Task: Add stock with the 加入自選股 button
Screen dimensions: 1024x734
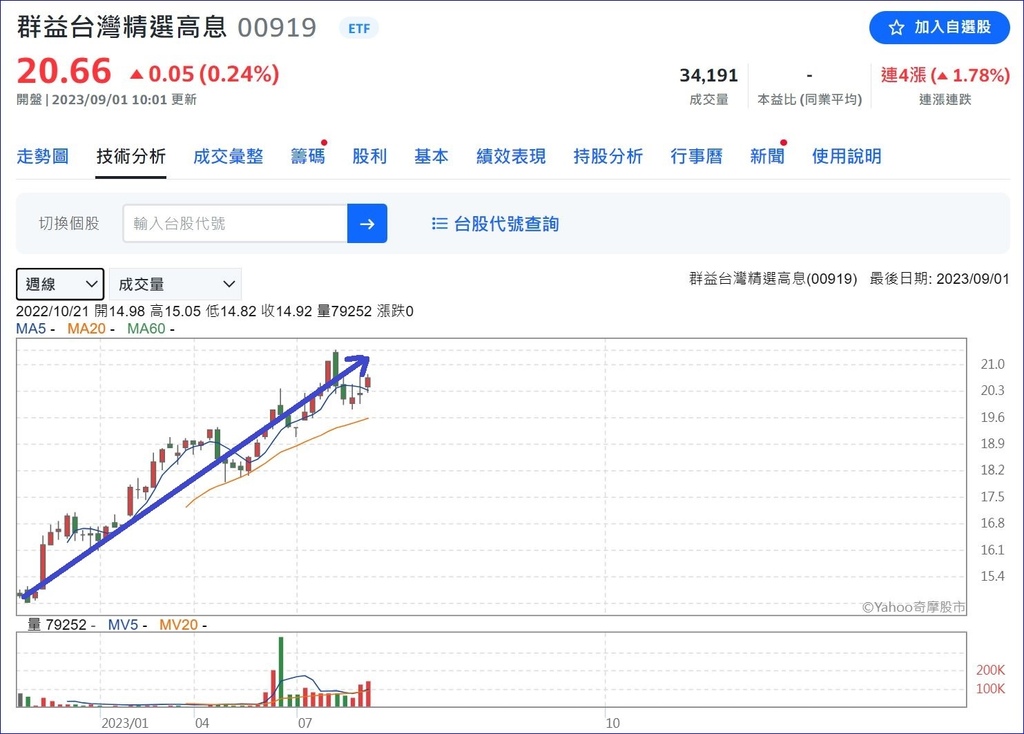Action: [939, 27]
